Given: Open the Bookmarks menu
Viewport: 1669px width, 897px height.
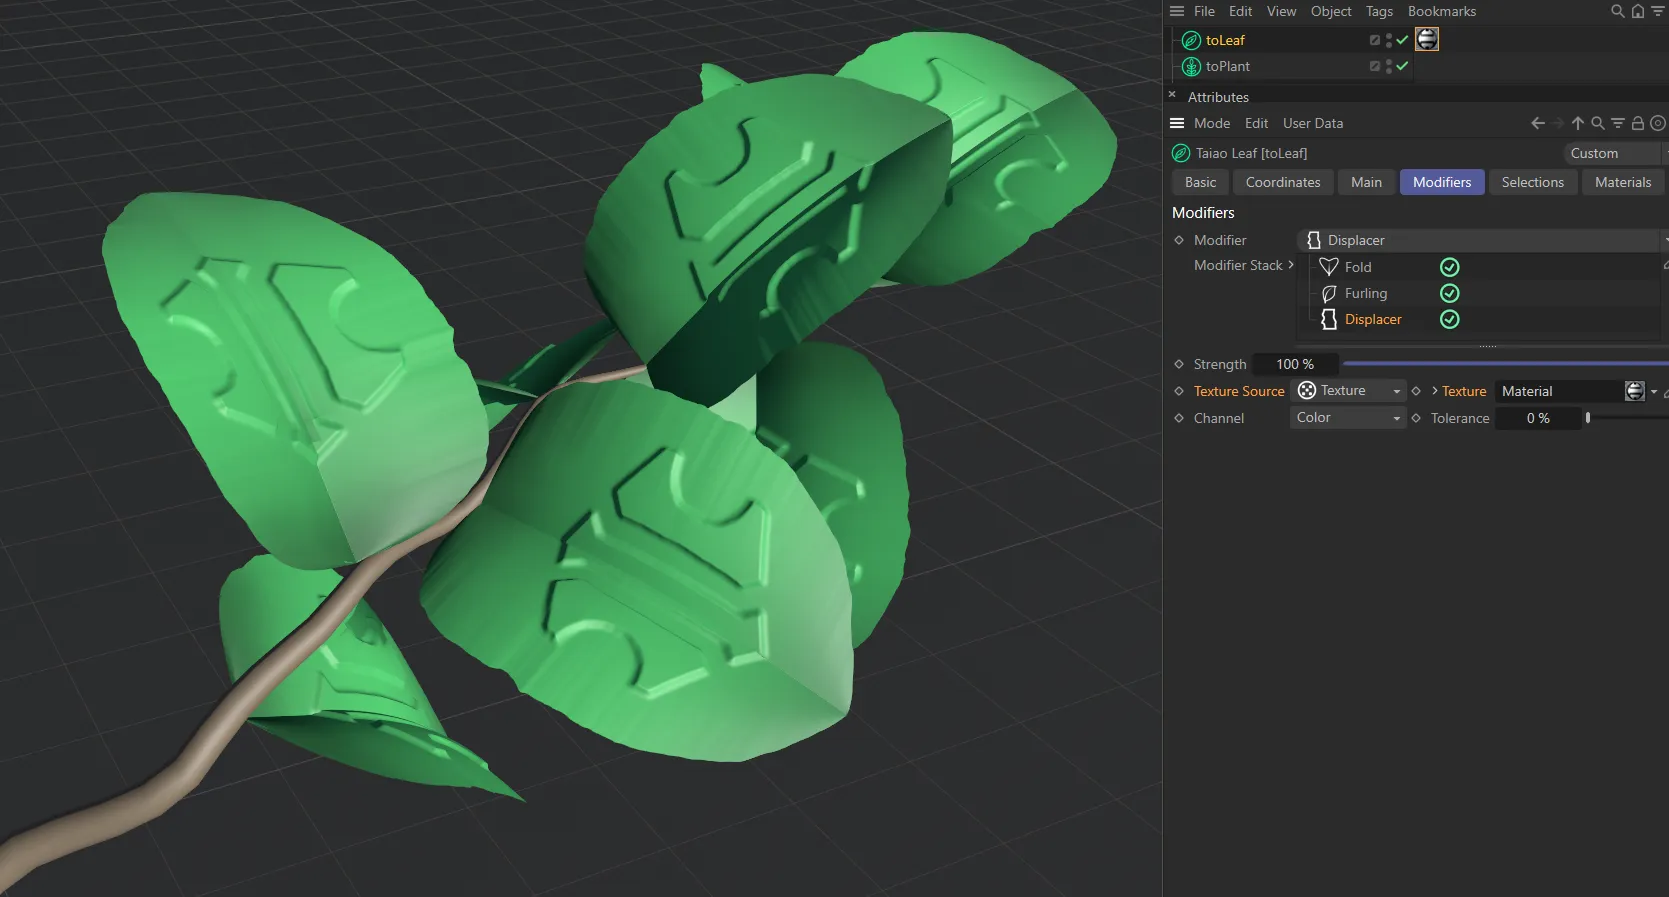Looking at the screenshot, I should click(x=1442, y=11).
